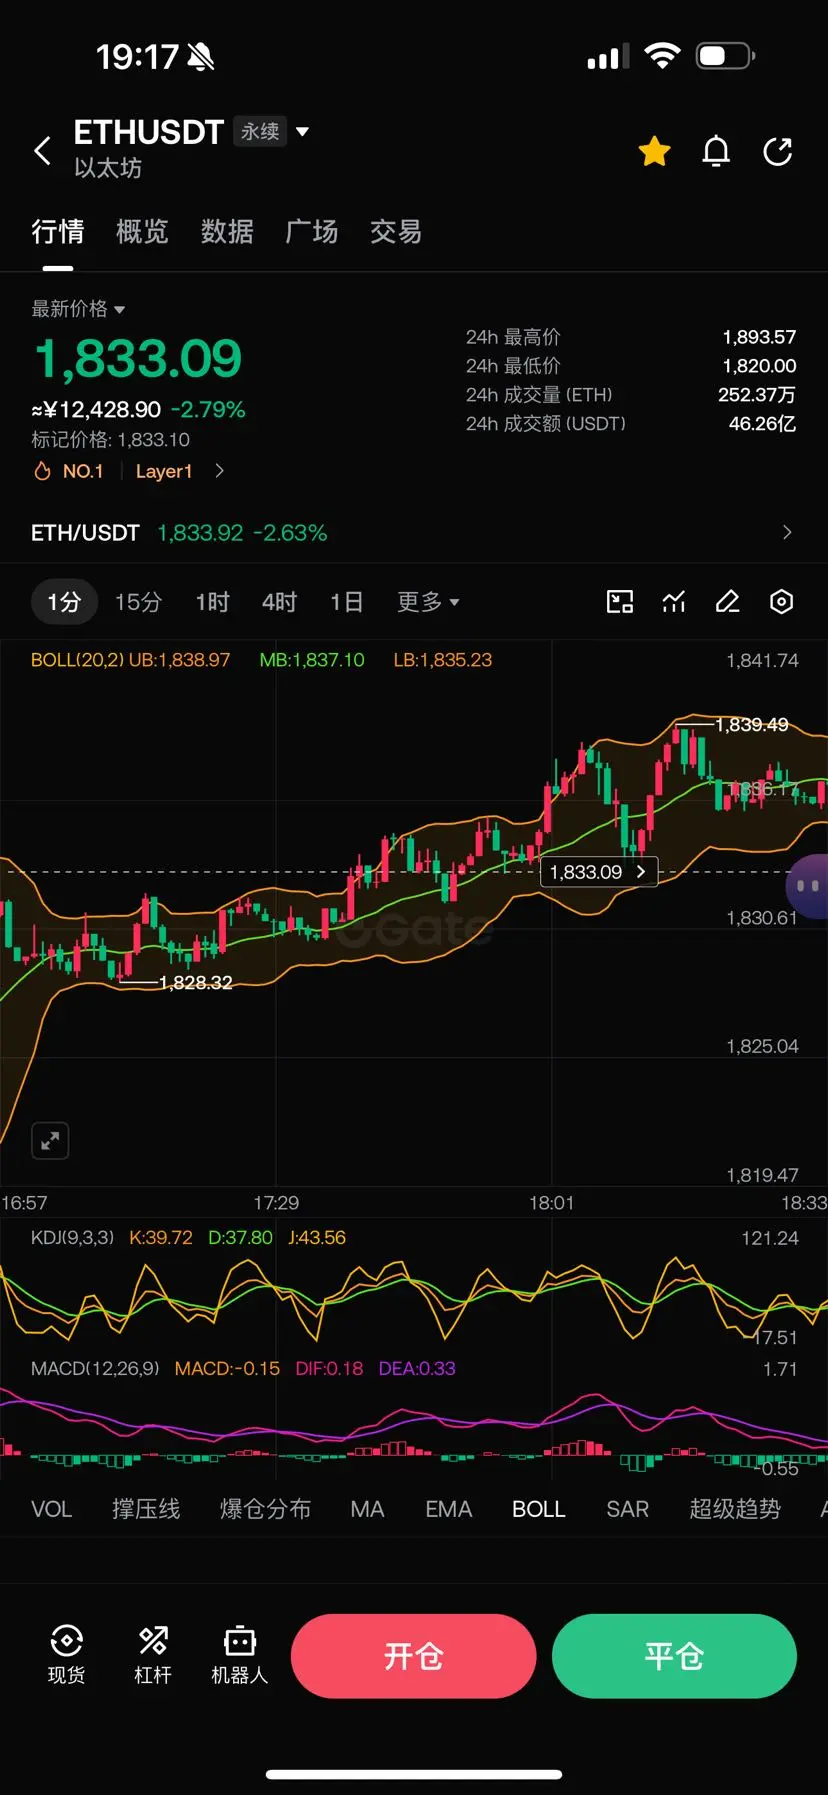This screenshot has height=1795, width=828.
Task: Toggle the yellow favorite star
Action: 655,151
